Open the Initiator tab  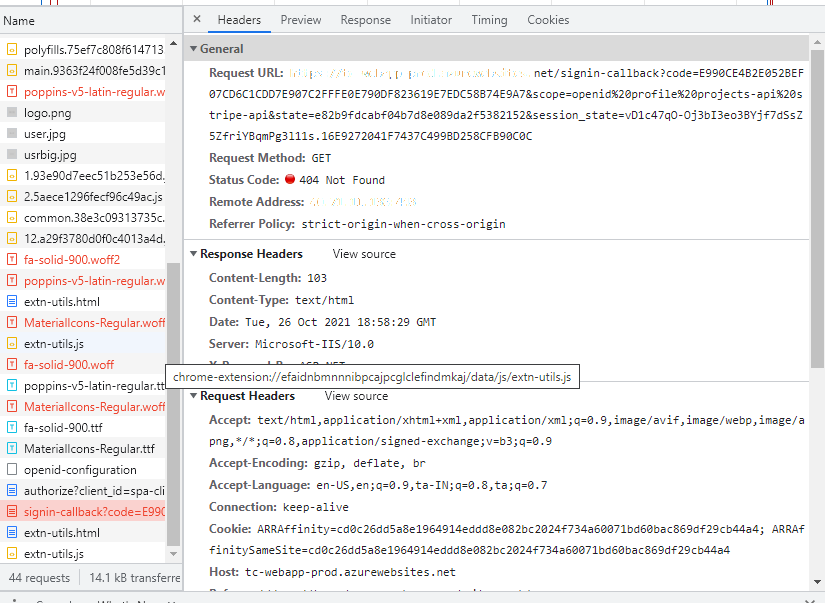[x=431, y=20]
